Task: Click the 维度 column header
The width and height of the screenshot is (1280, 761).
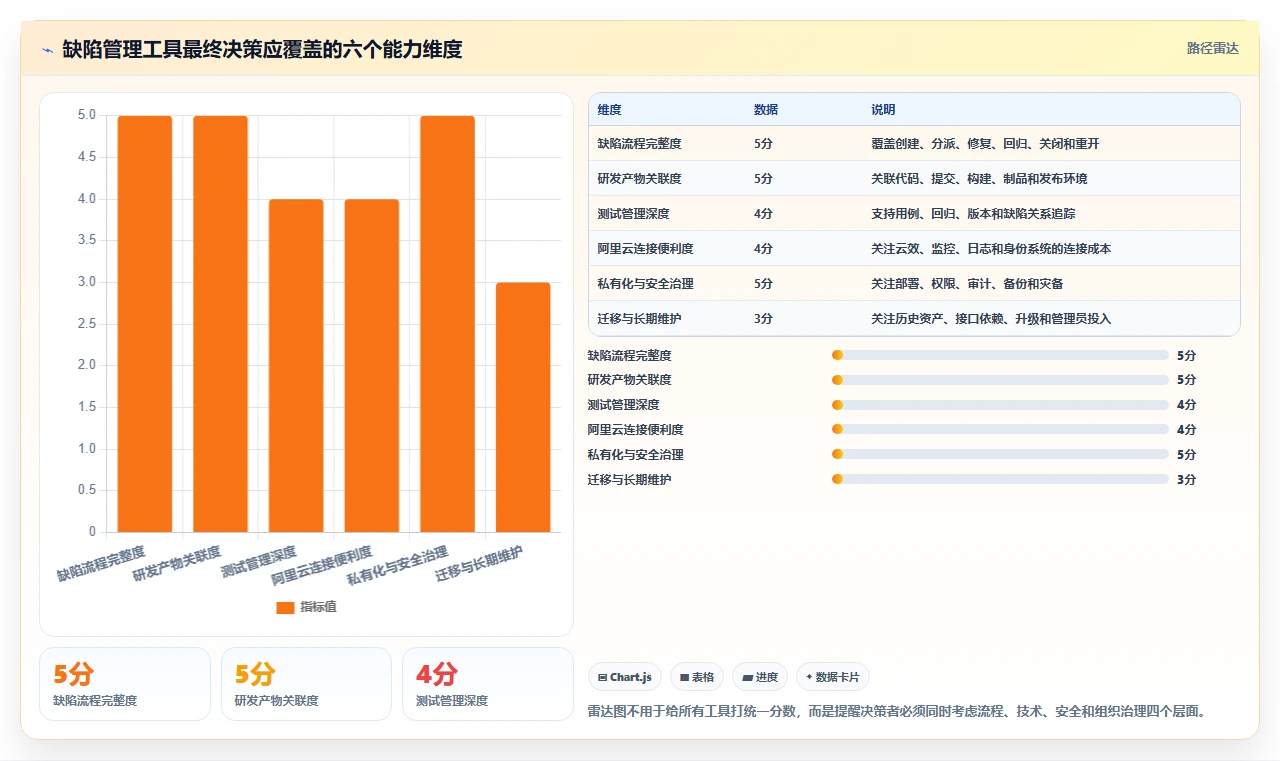Action: click(x=609, y=110)
